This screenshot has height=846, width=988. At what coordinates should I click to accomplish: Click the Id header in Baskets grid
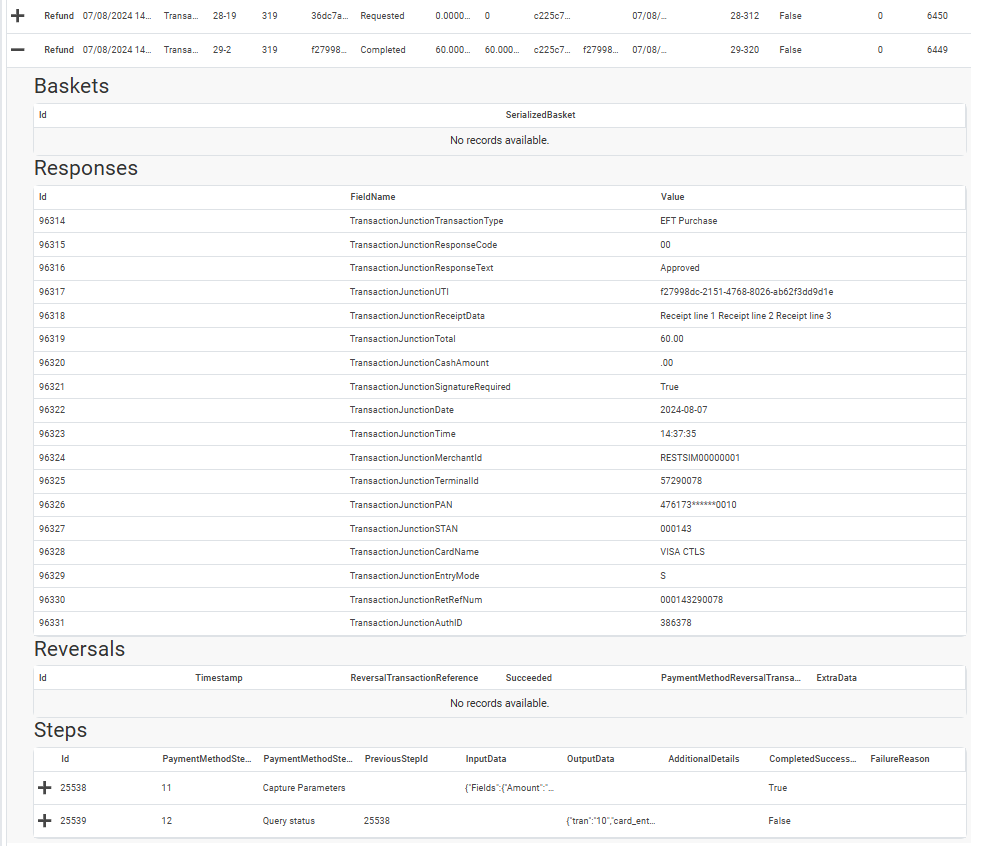[43, 115]
